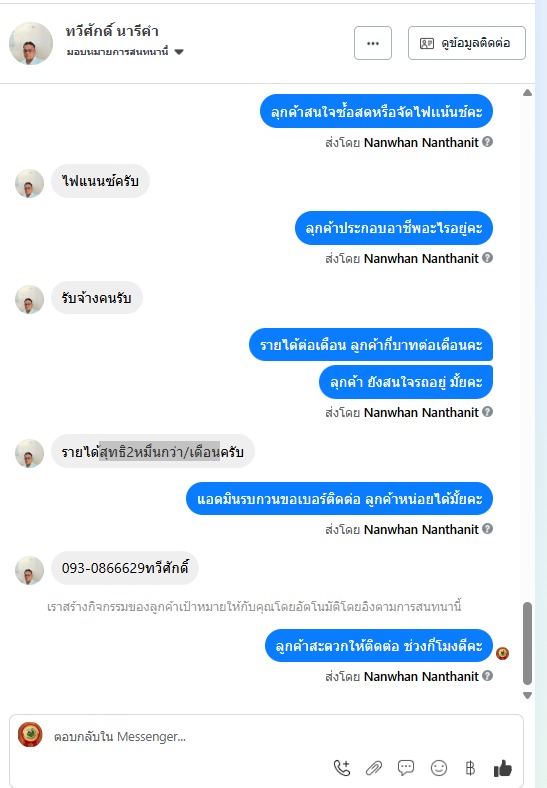Image resolution: width=547 pixels, height=788 pixels.
Task: Open saved replies speech bubble icon
Action: pos(406,767)
